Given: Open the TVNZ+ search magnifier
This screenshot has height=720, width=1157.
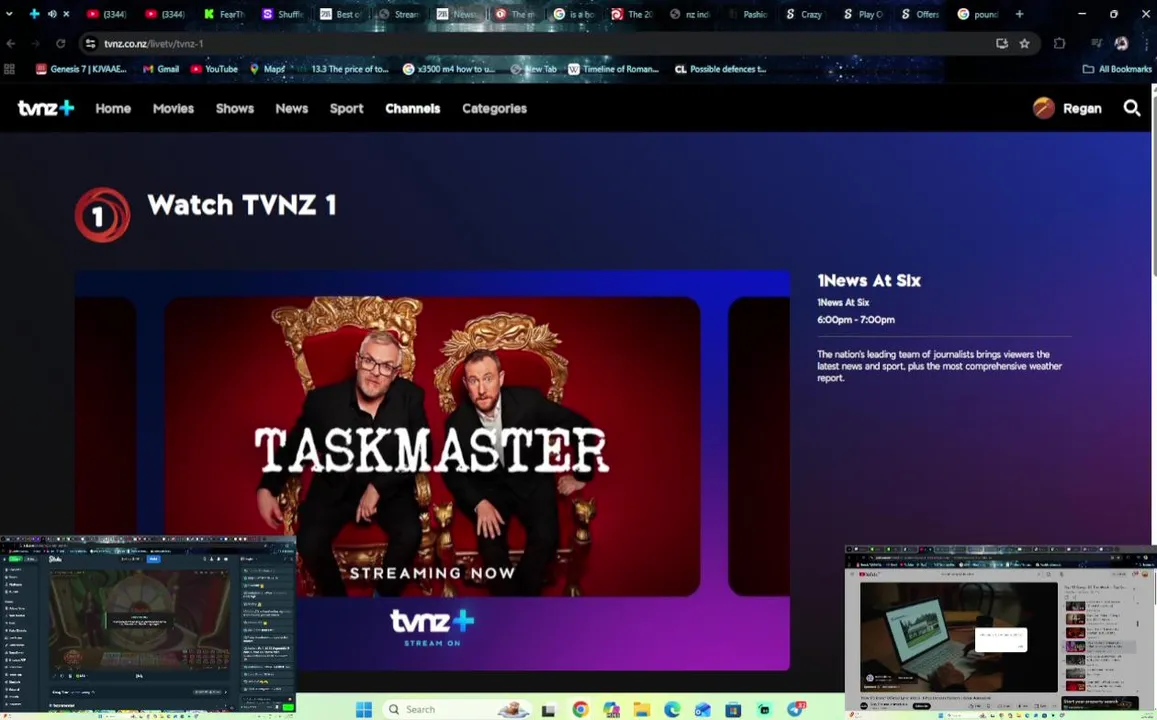Looking at the screenshot, I should [1131, 108].
